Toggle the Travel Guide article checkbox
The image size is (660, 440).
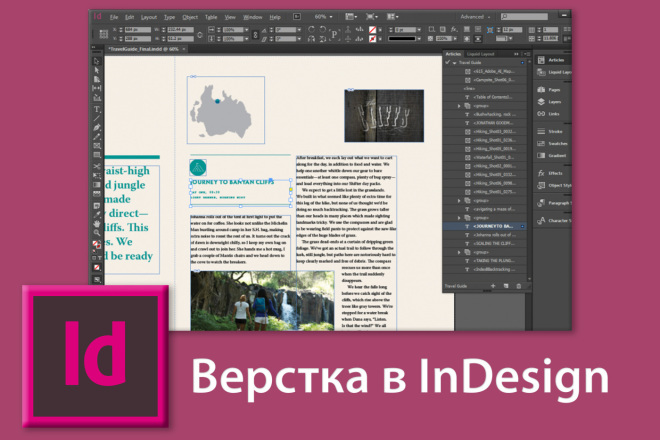pyautogui.click(x=447, y=62)
